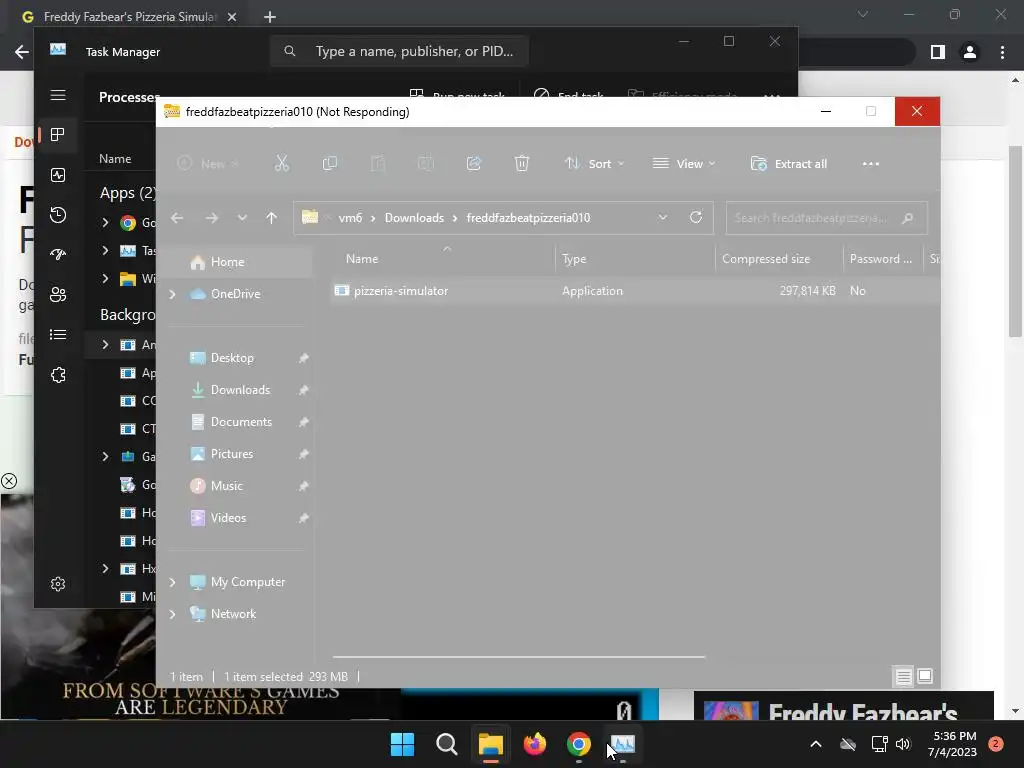The image size is (1024, 768).
Task: Click Downloads in address breadcrumb
Action: pos(414,218)
